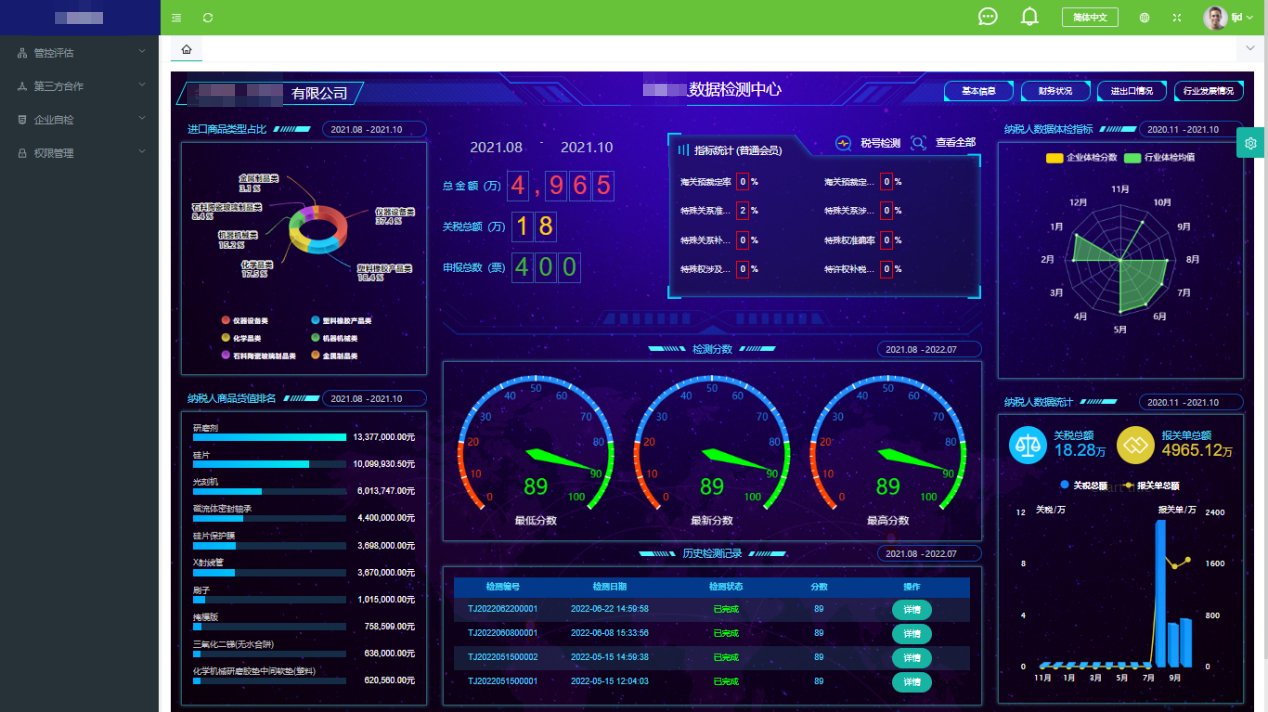This screenshot has width=1268, height=712.
Task: Switch to the 进出口情况 tab
Action: [x=1132, y=91]
